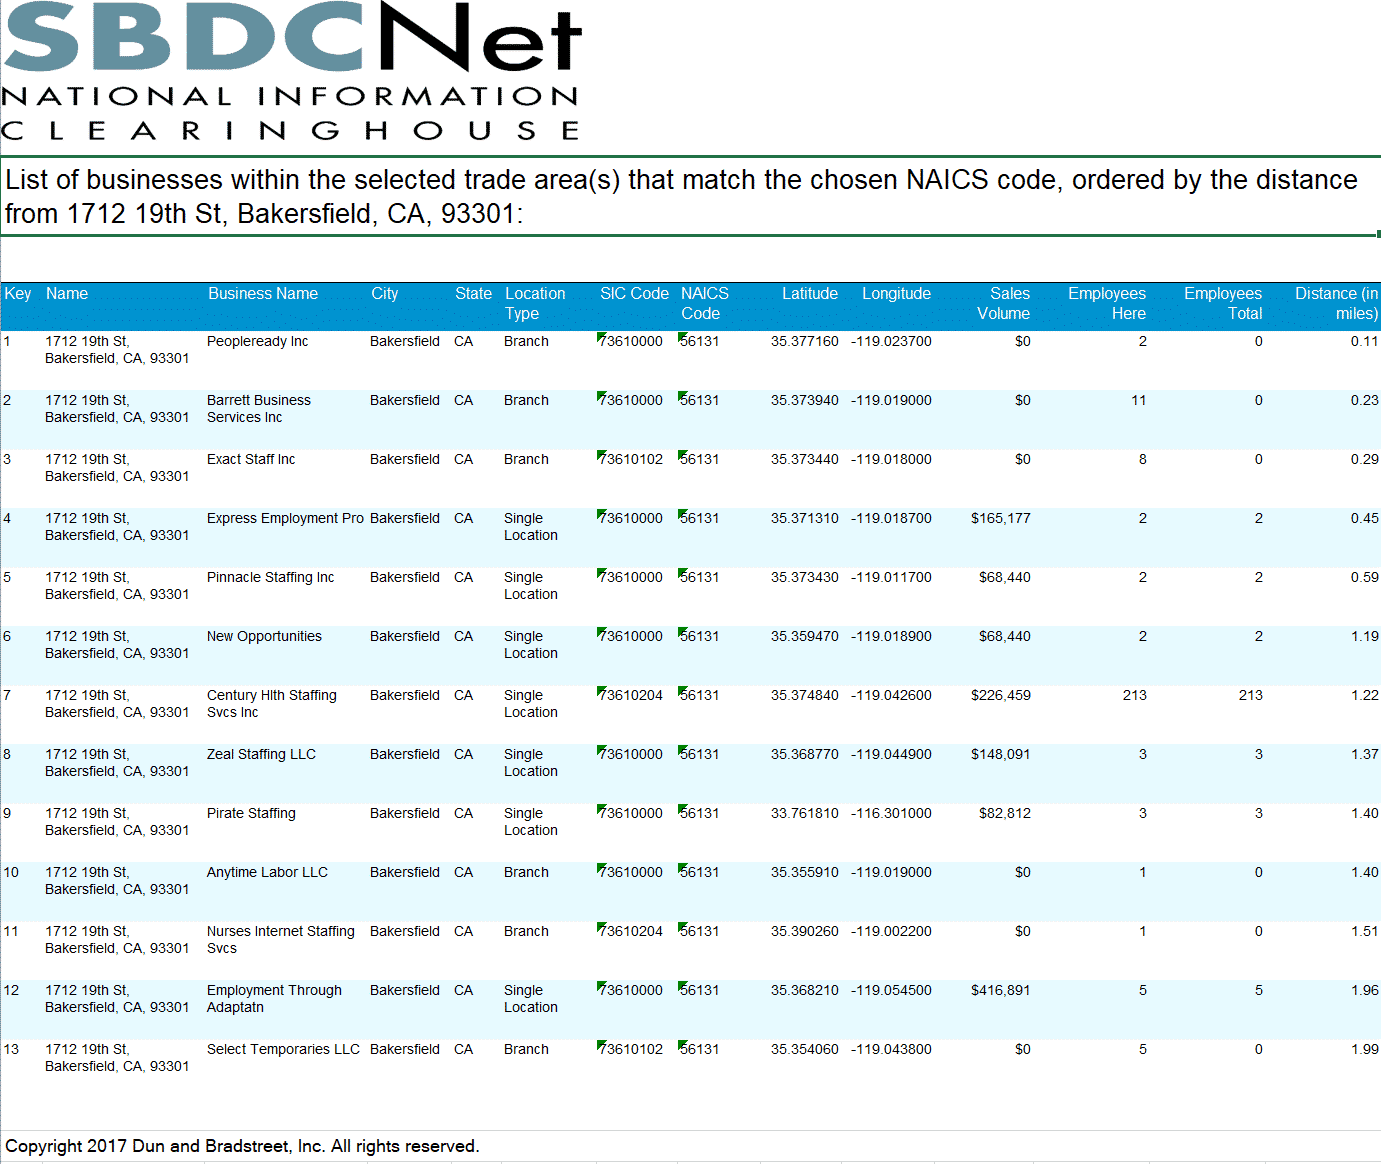1381x1164 pixels.
Task: Select the Sales Volume column header
Action: pos(1004,304)
